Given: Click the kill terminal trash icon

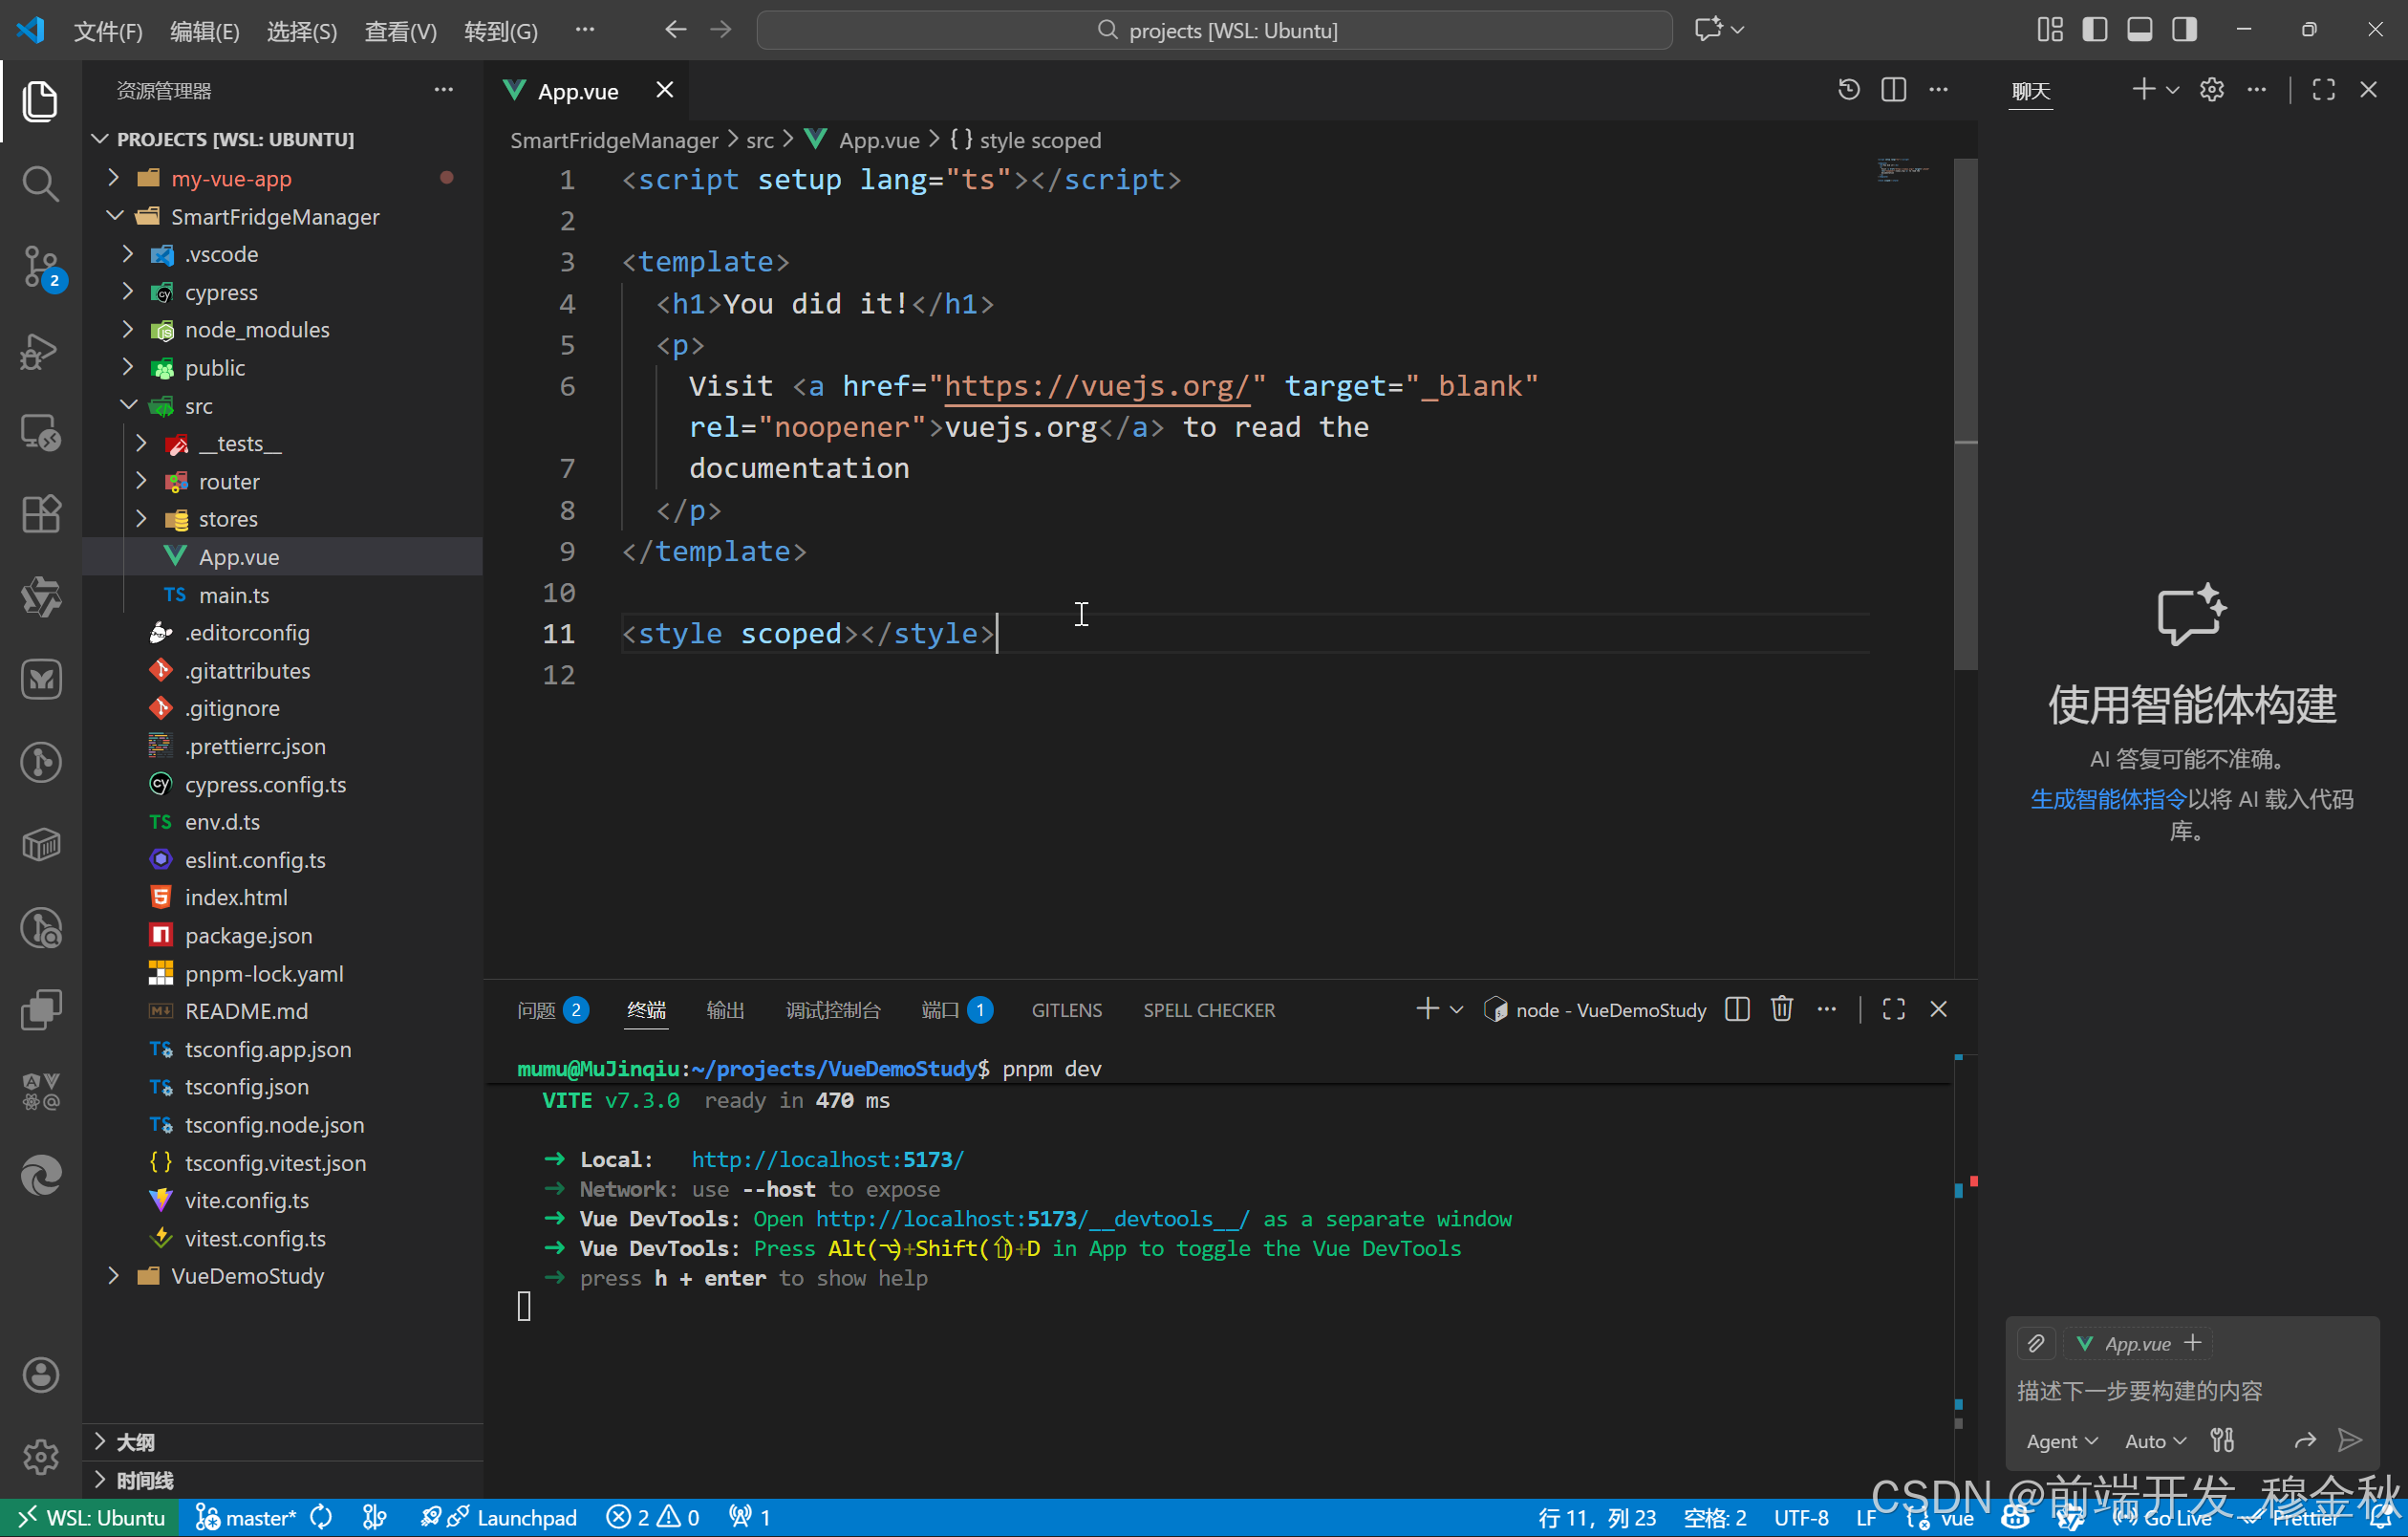Looking at the screenshot, I should (x=1781, y=1009).
